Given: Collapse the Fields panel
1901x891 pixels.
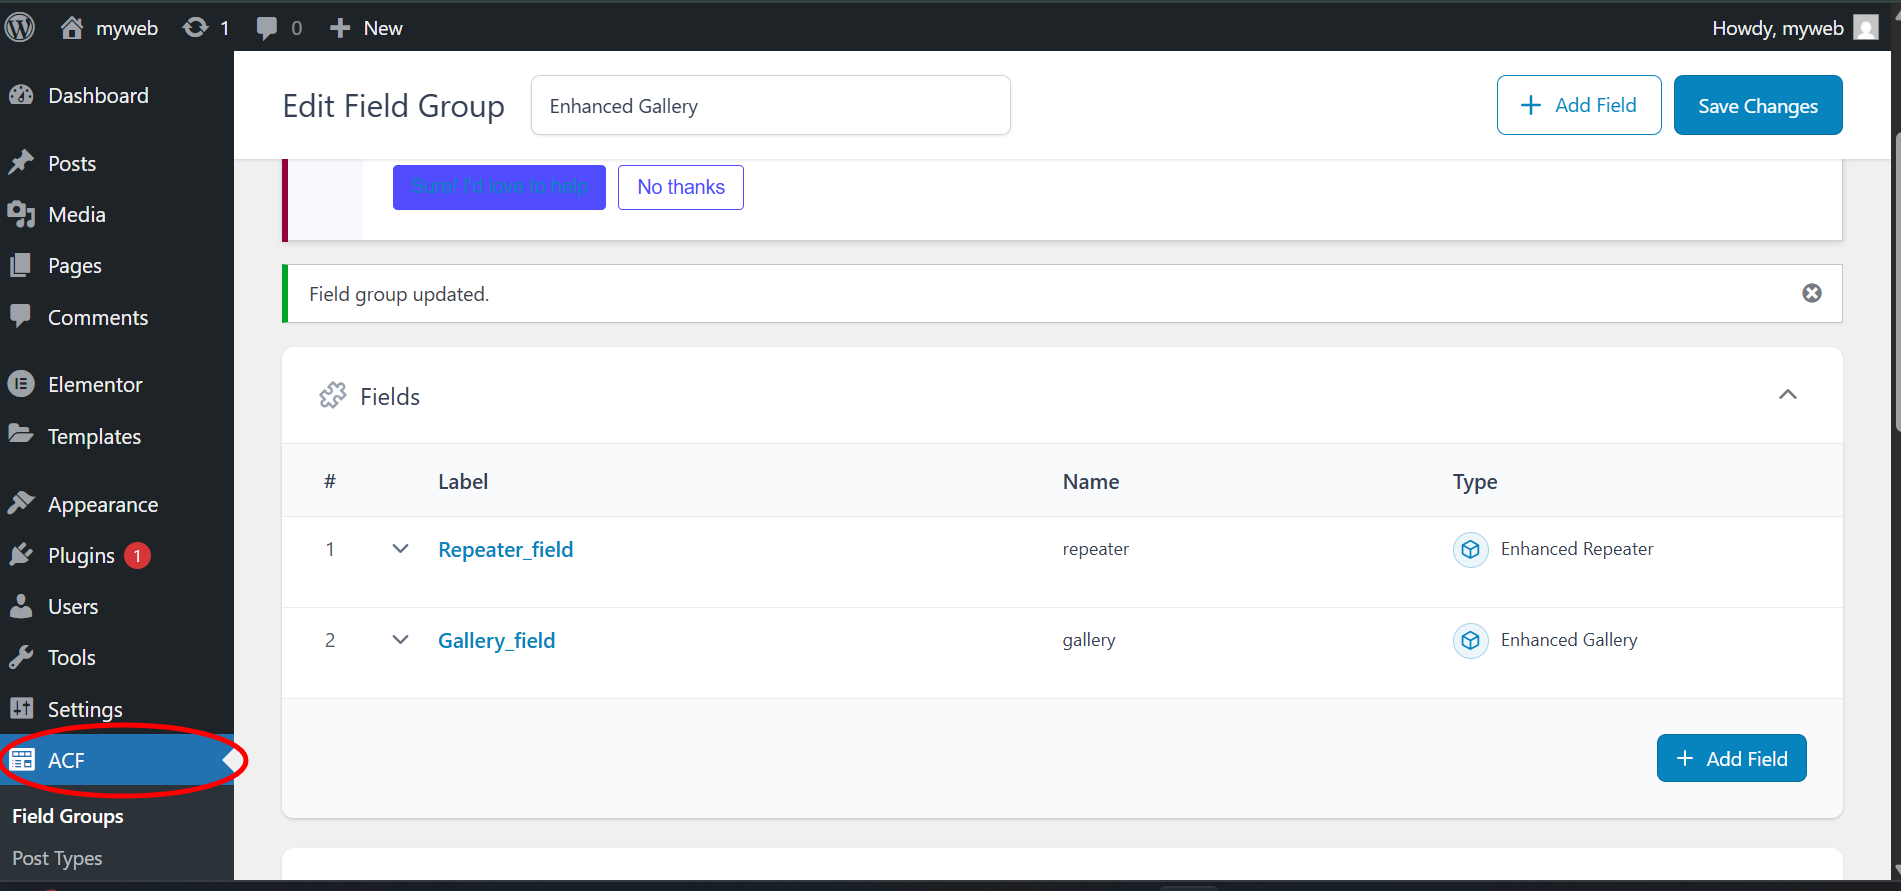Looking at the screenshot, I should [x=1788, y=395].
